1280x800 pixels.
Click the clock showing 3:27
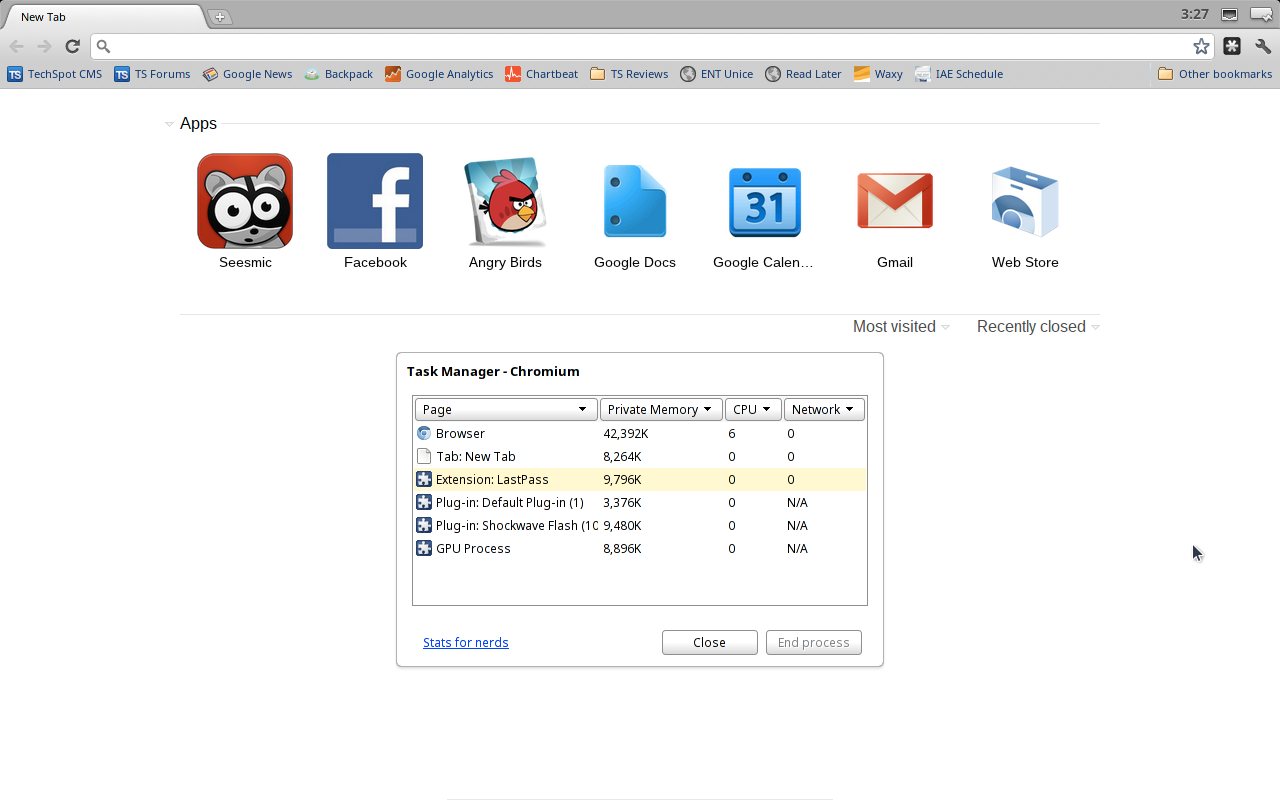[1195, 14]
